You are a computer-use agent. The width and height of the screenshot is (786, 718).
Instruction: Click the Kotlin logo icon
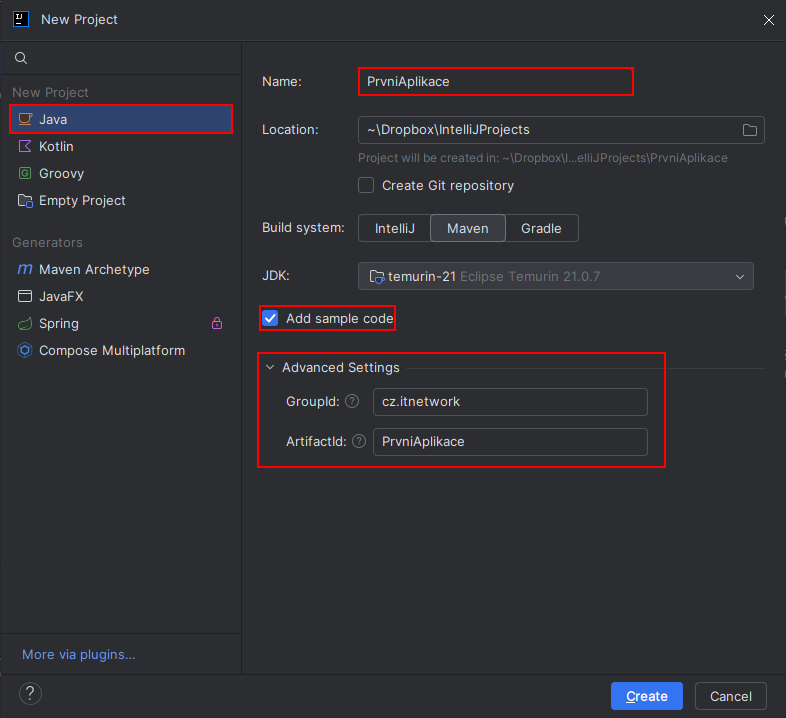coord(25,146)
